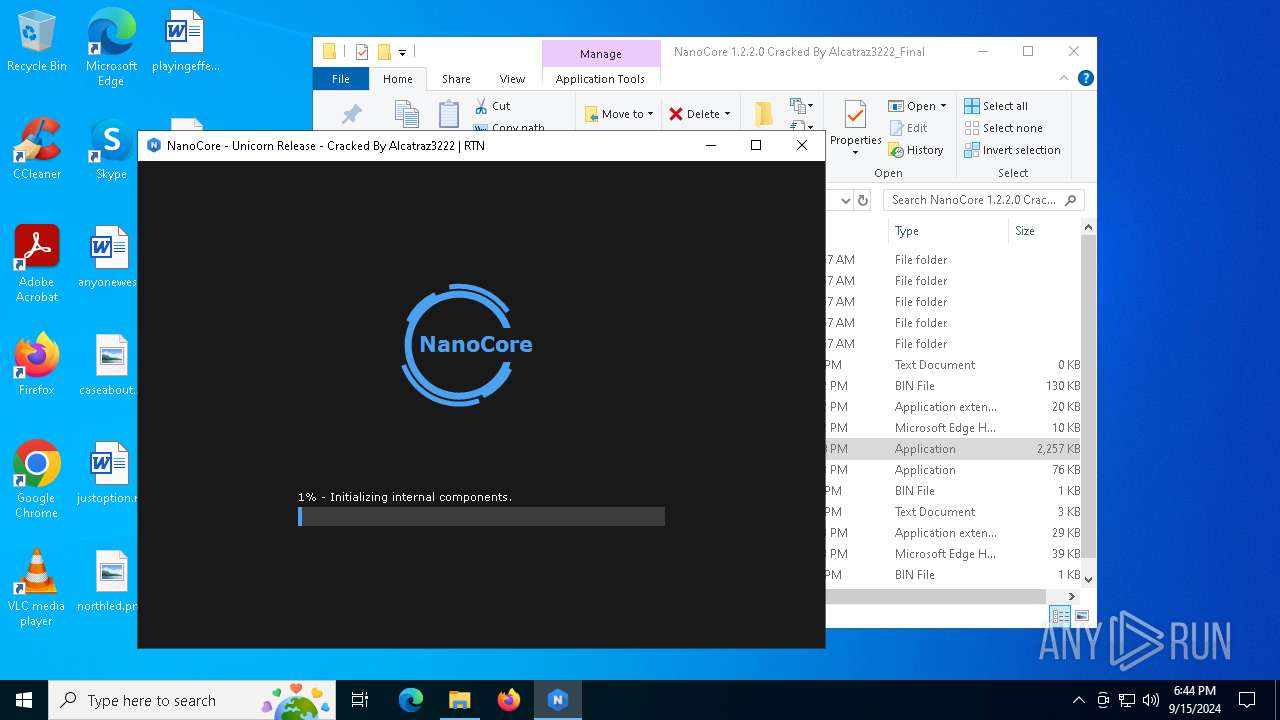1280x720 pixels.
Task: Click the Windows Start button
Action: coord(24,700)
